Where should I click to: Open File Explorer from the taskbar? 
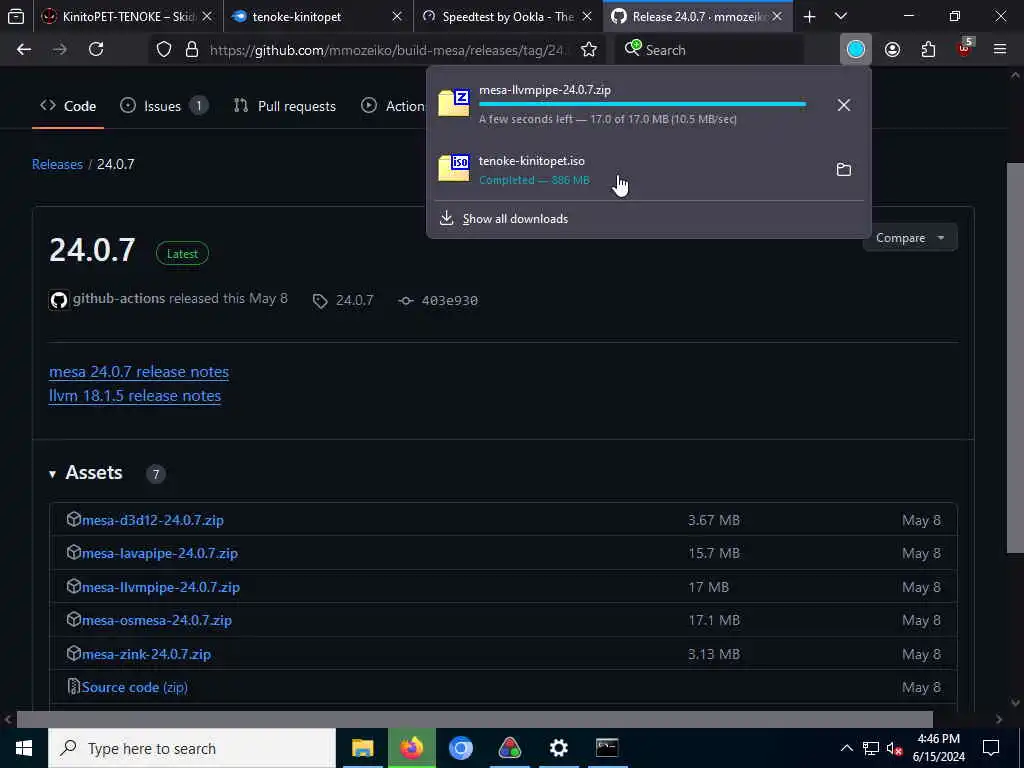click(362, 748)
